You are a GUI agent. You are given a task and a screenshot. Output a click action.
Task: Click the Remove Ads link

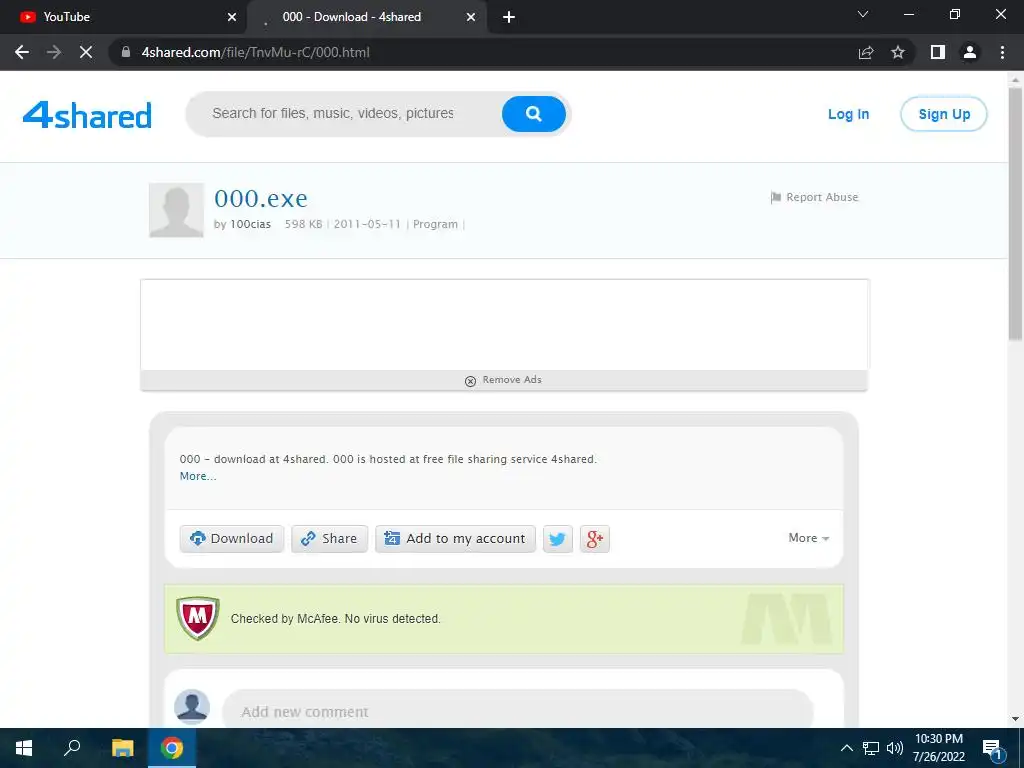click(x=503, y=380)
